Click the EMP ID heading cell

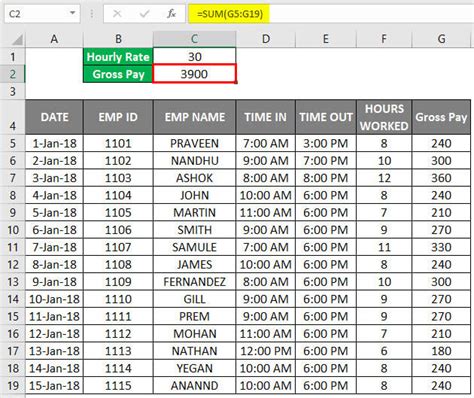[x=118, y=117]
